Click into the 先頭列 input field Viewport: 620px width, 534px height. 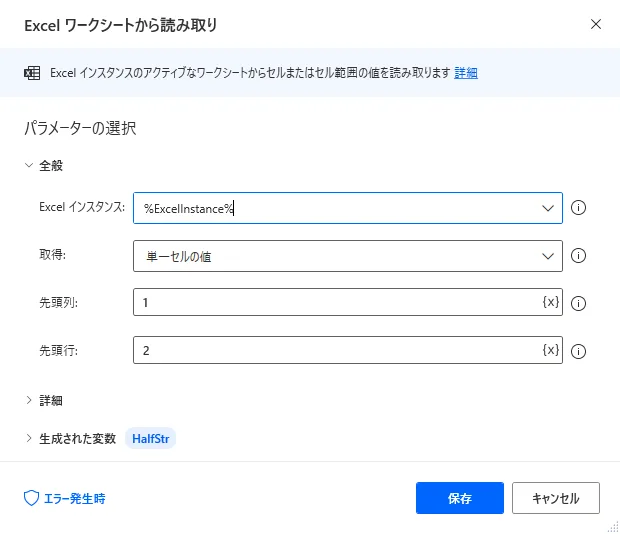click(335, 302)
